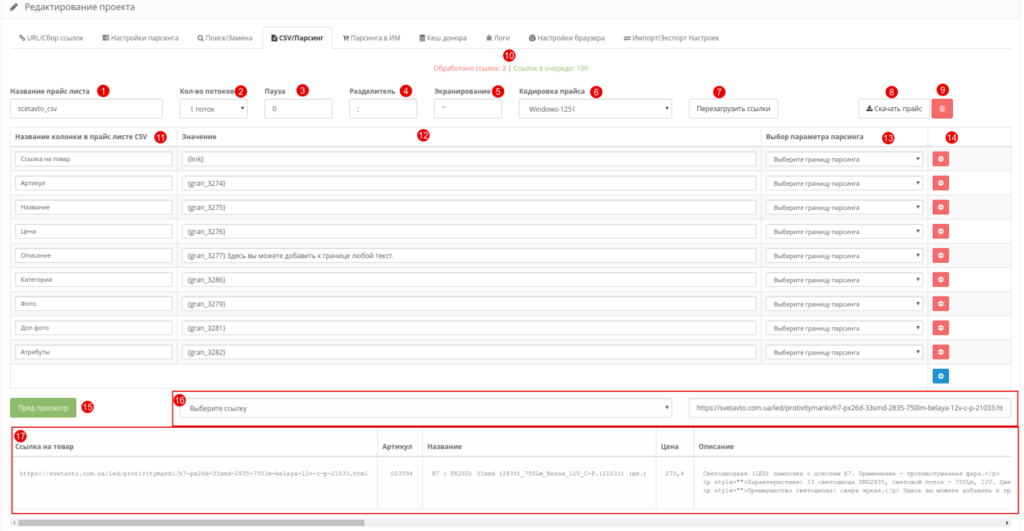1024x531 pixels.
Task: Edit the {link} value field
Action: tap(469, 159)
